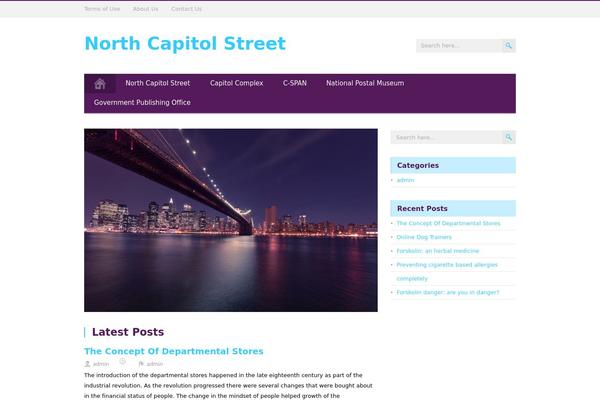The image size is (600, 400).
Task: Select C-SPAN menu item
Action: 295,83
